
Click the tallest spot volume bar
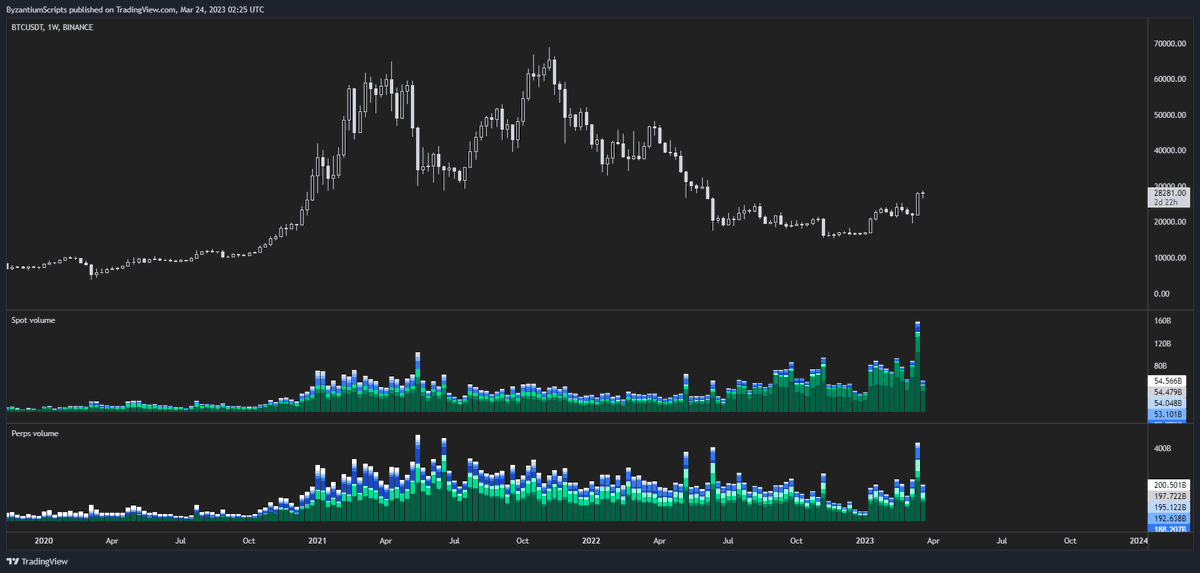pyautogui.click(x=917, y=367)
